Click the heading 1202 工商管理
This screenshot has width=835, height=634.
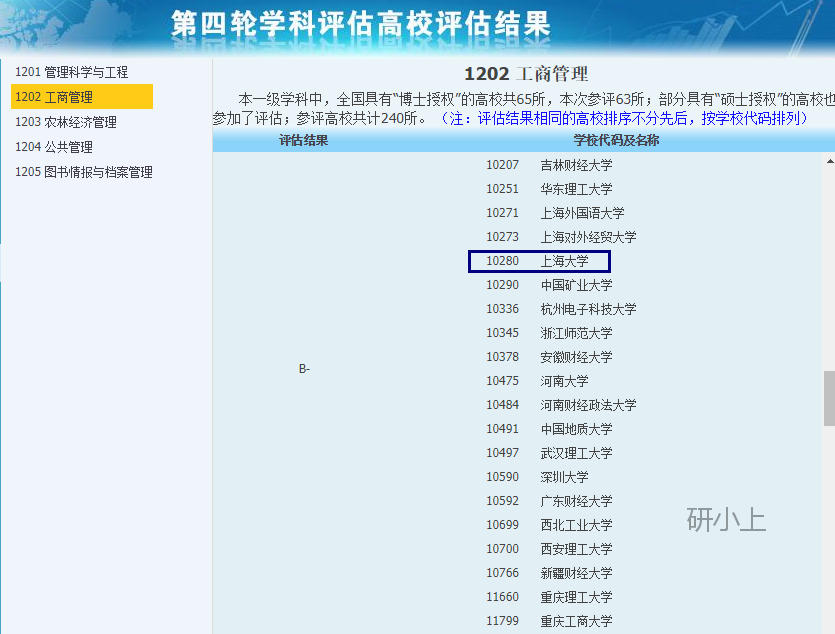click(526, 74)
